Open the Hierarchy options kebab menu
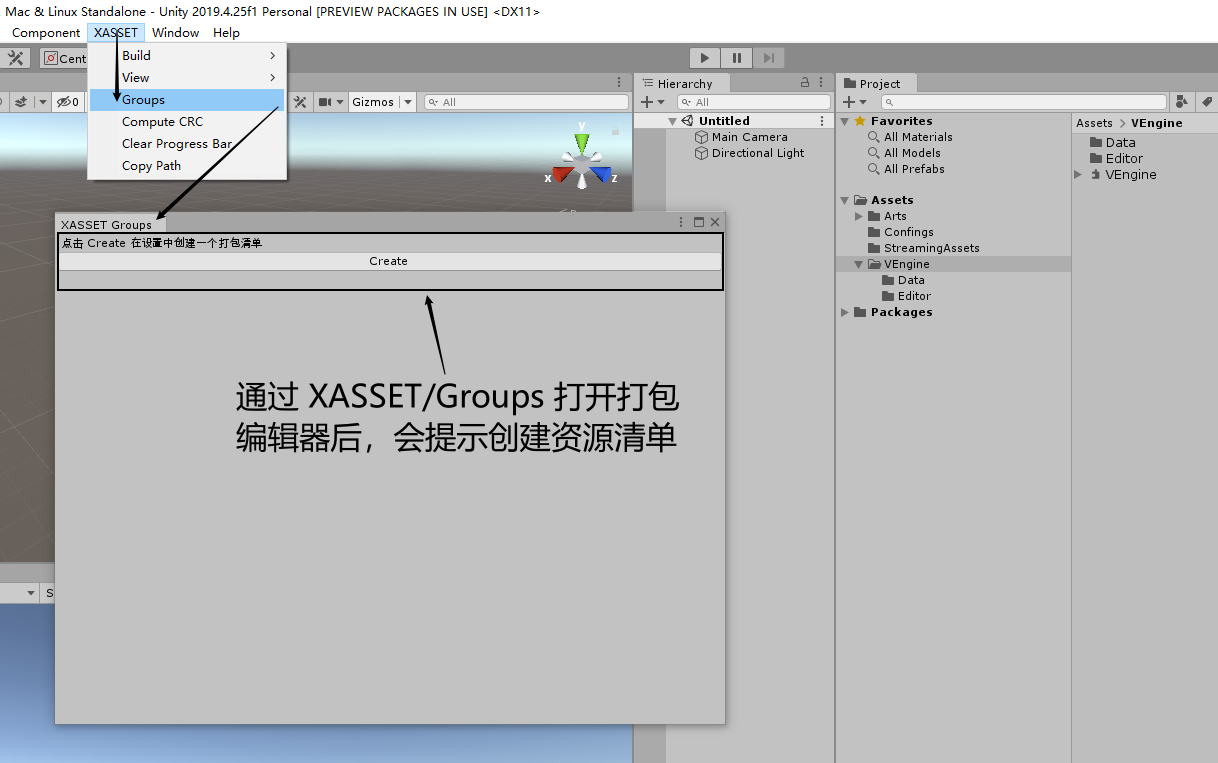 [820, 83]
